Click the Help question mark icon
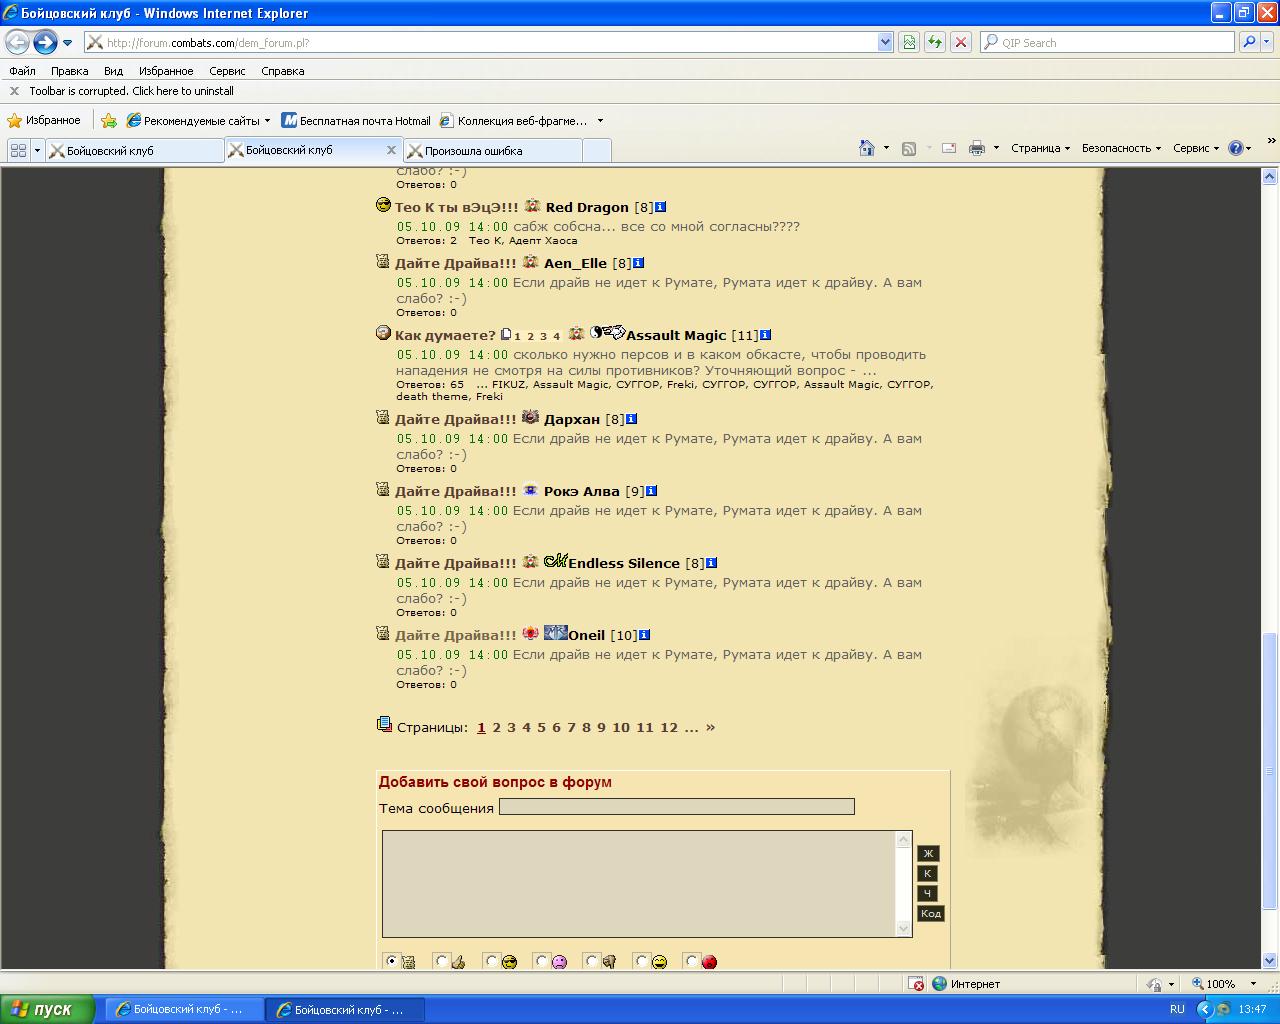The image size is (1280, 1024). coord(1235,148)
